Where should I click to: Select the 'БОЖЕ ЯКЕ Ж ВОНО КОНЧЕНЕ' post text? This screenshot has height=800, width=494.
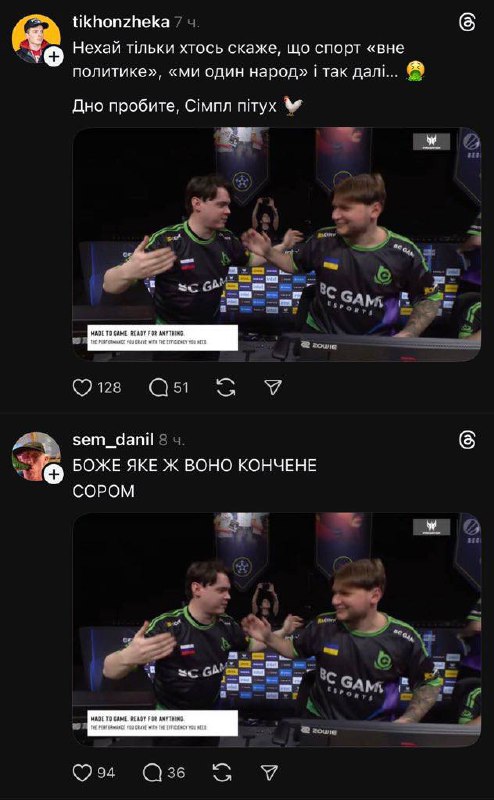194,465
